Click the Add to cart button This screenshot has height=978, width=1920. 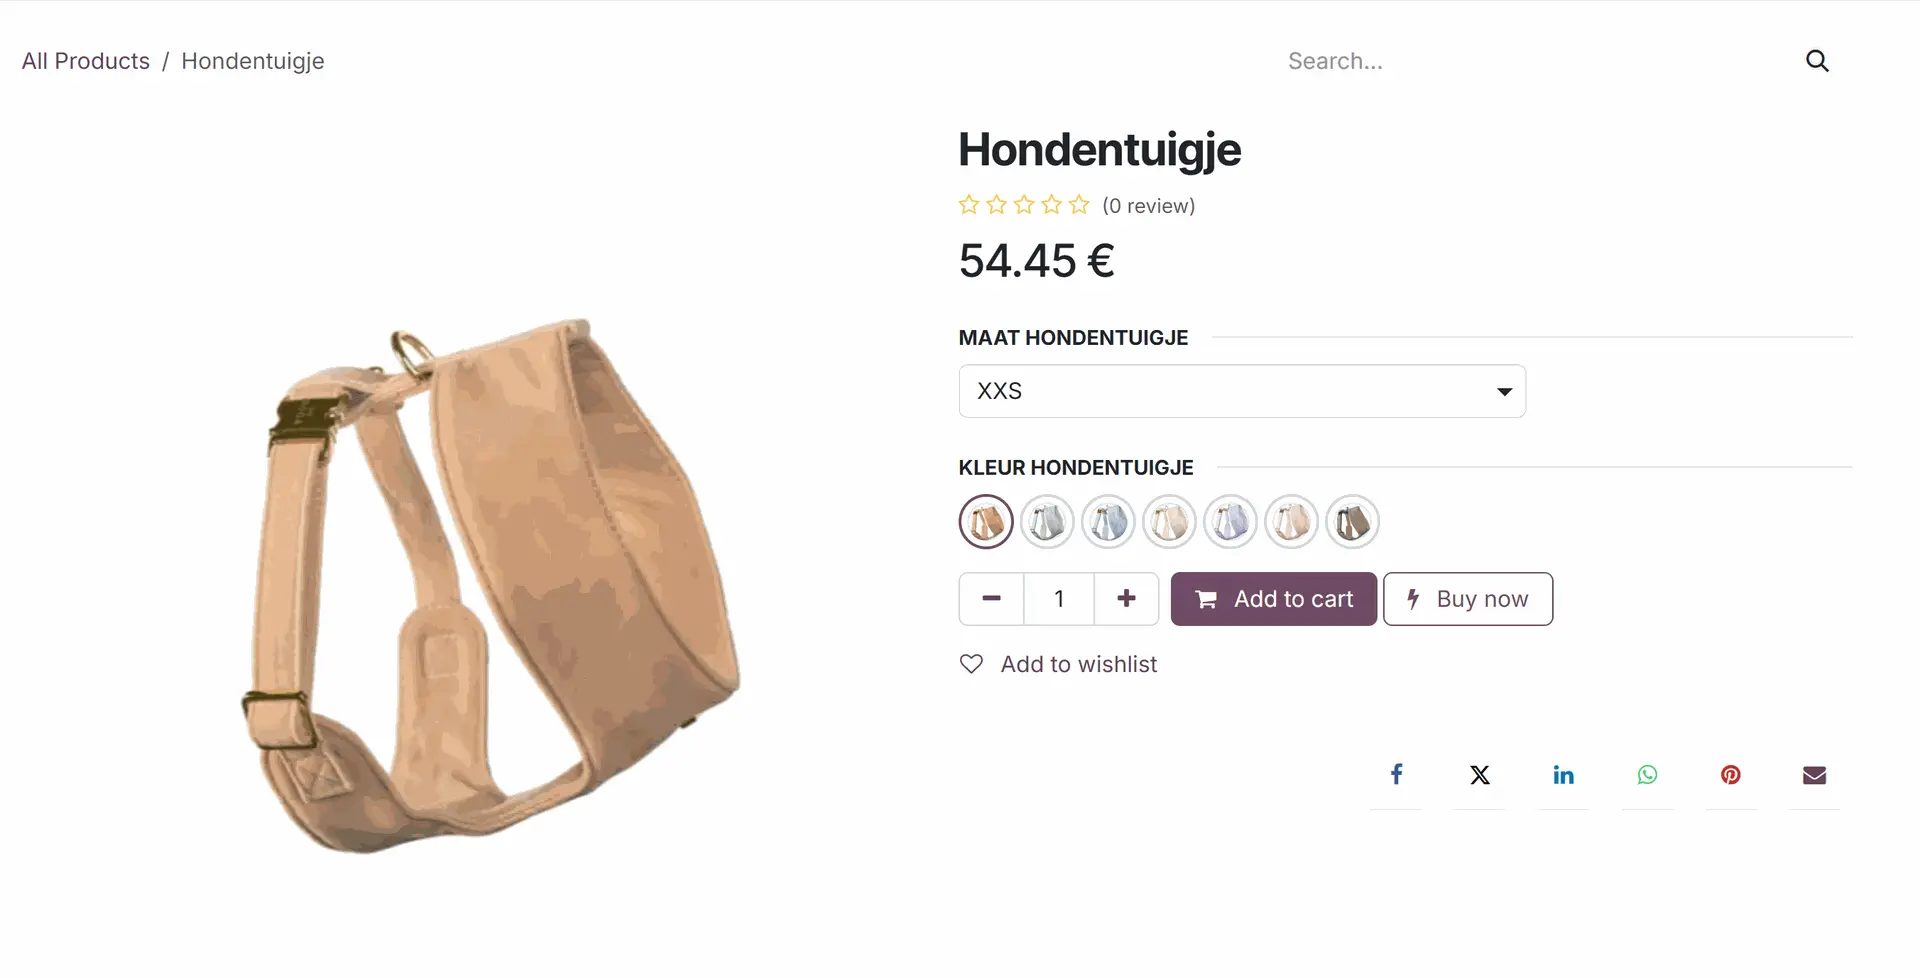tap(1273, 599)
